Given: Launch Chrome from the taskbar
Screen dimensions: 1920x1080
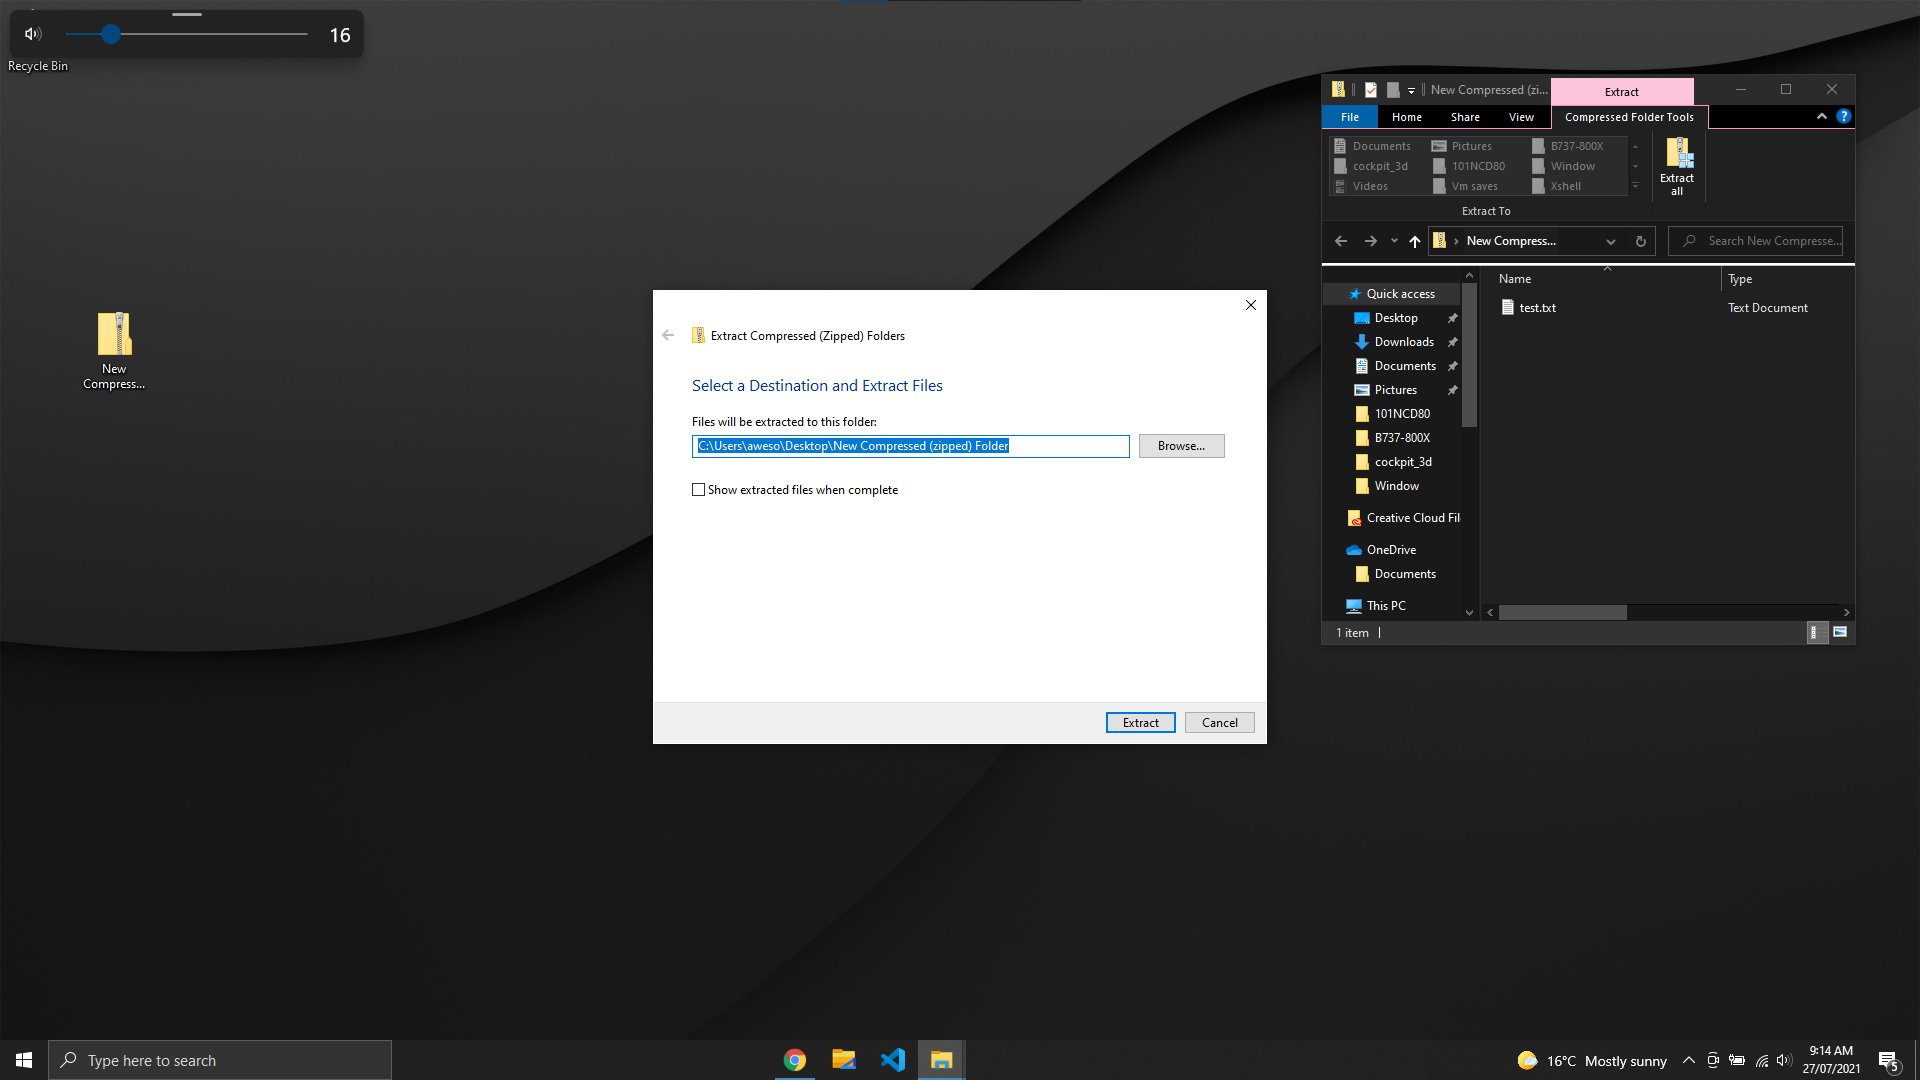Looking at the screenshot, I should (795, 1060).
